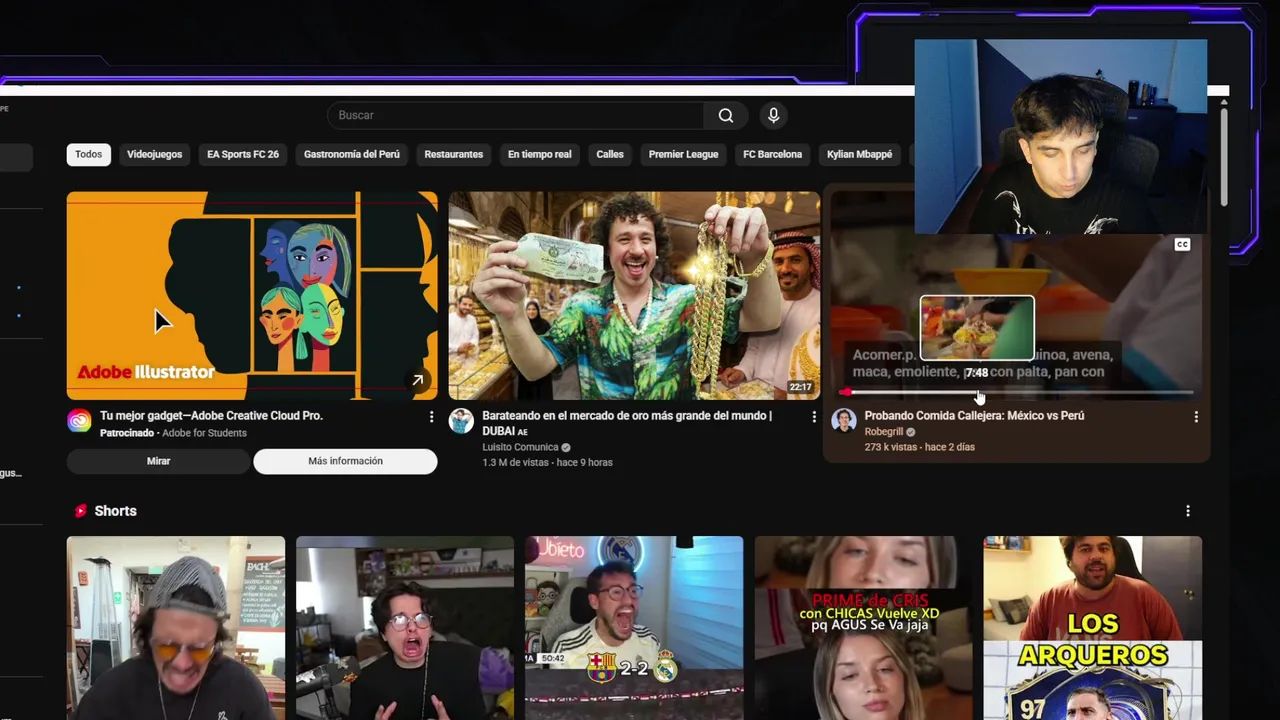1280x720 pixels.
Task: Click the Patrocinado label
Action: pyautogui.click(x=127, y=433)
